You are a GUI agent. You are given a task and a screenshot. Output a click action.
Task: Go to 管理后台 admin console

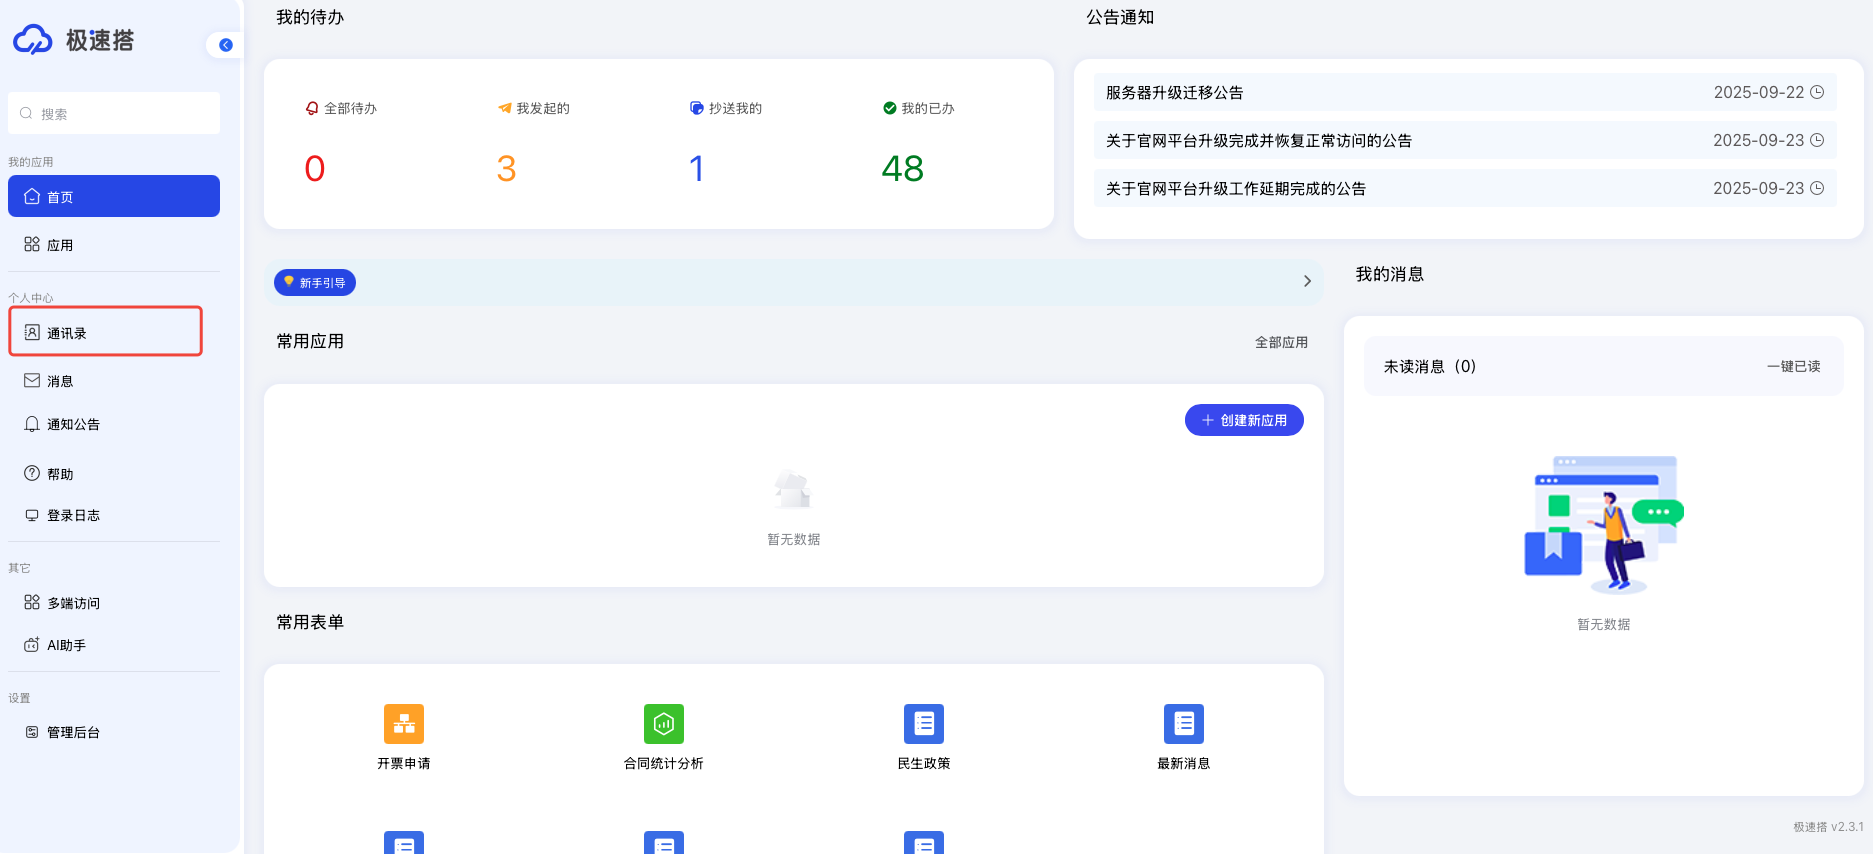(73, 732)
